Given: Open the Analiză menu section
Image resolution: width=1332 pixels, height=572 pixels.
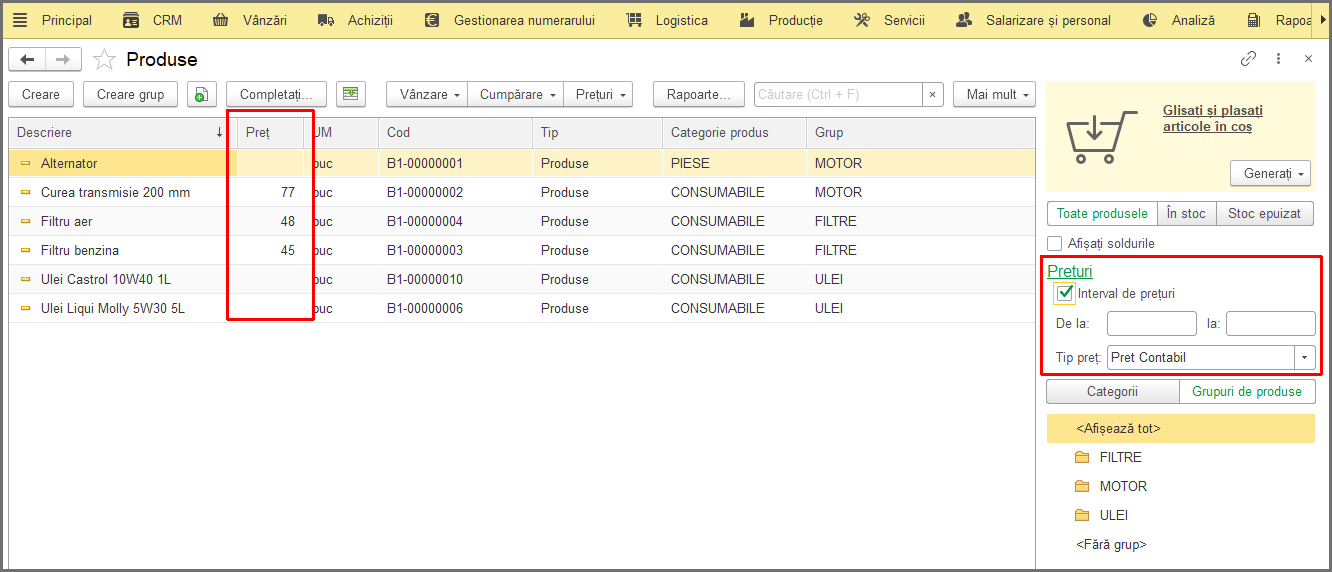Looking at the screenshot, I should tap(1194, 20).
